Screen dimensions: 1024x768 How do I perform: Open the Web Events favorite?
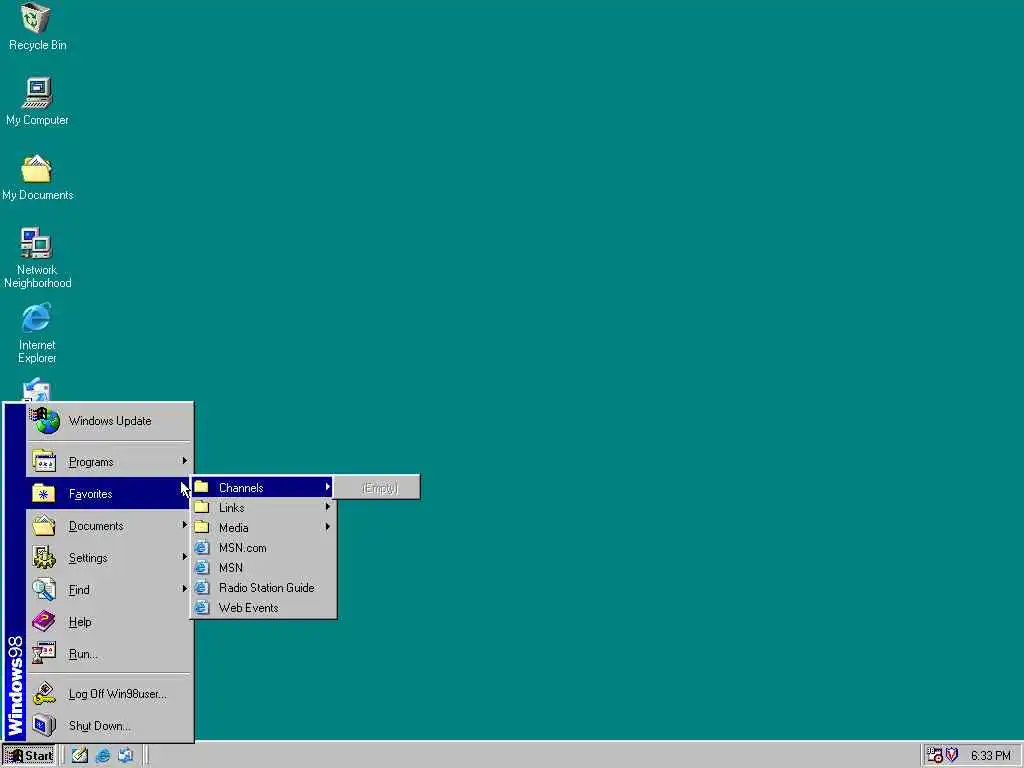point(263,608)
